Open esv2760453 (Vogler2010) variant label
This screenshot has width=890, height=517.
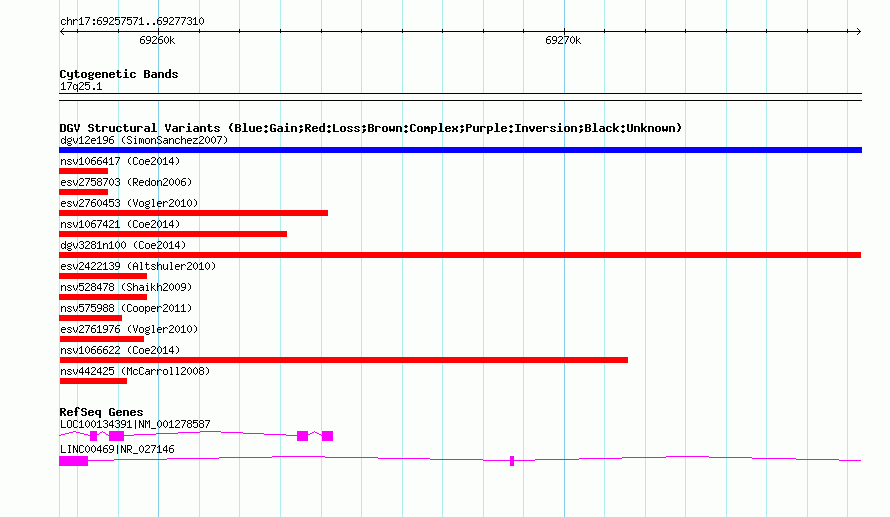pyautogui.click(x=129, y=203)
